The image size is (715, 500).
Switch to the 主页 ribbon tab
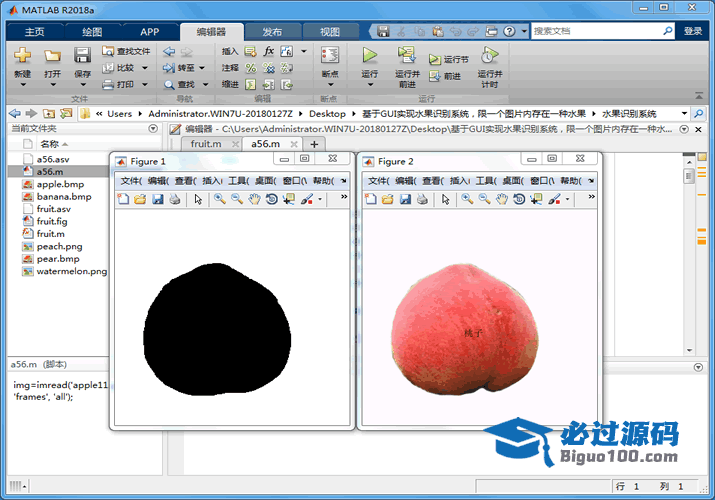35,31
